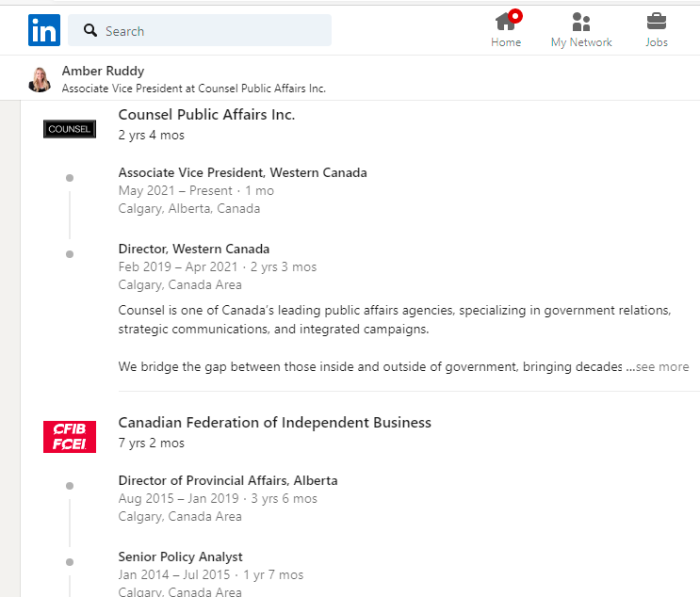The height and width of the screenshot is (597, 700).
Task: Open the Jobs nav item
Action: 656,30
